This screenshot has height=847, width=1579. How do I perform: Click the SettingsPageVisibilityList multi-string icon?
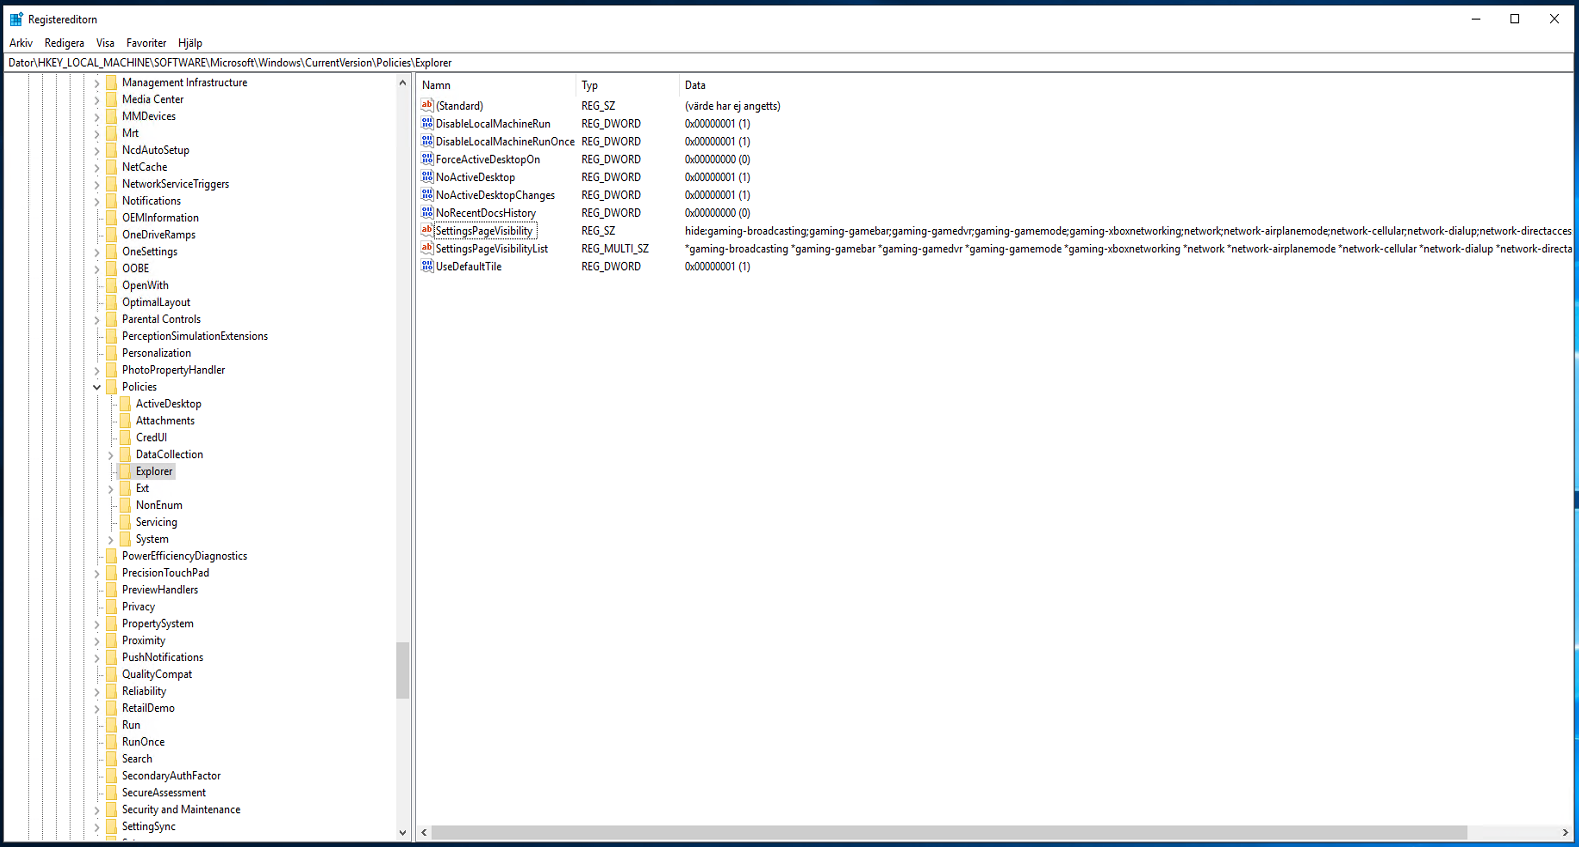(427, 249)
